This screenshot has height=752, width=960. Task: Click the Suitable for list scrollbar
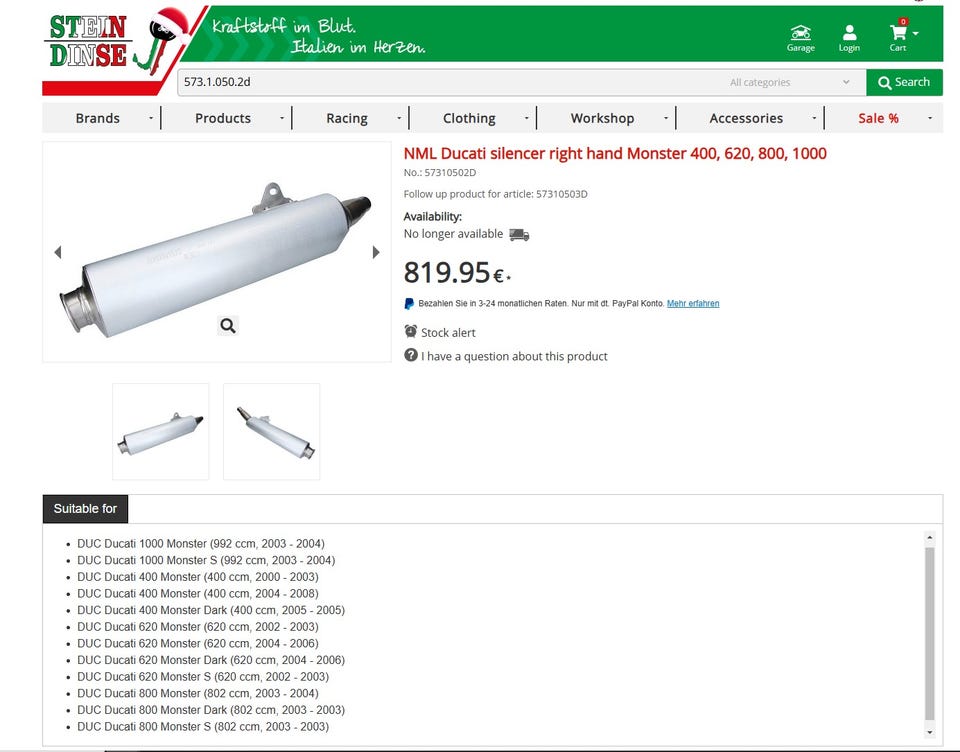(x=929, y=632)
